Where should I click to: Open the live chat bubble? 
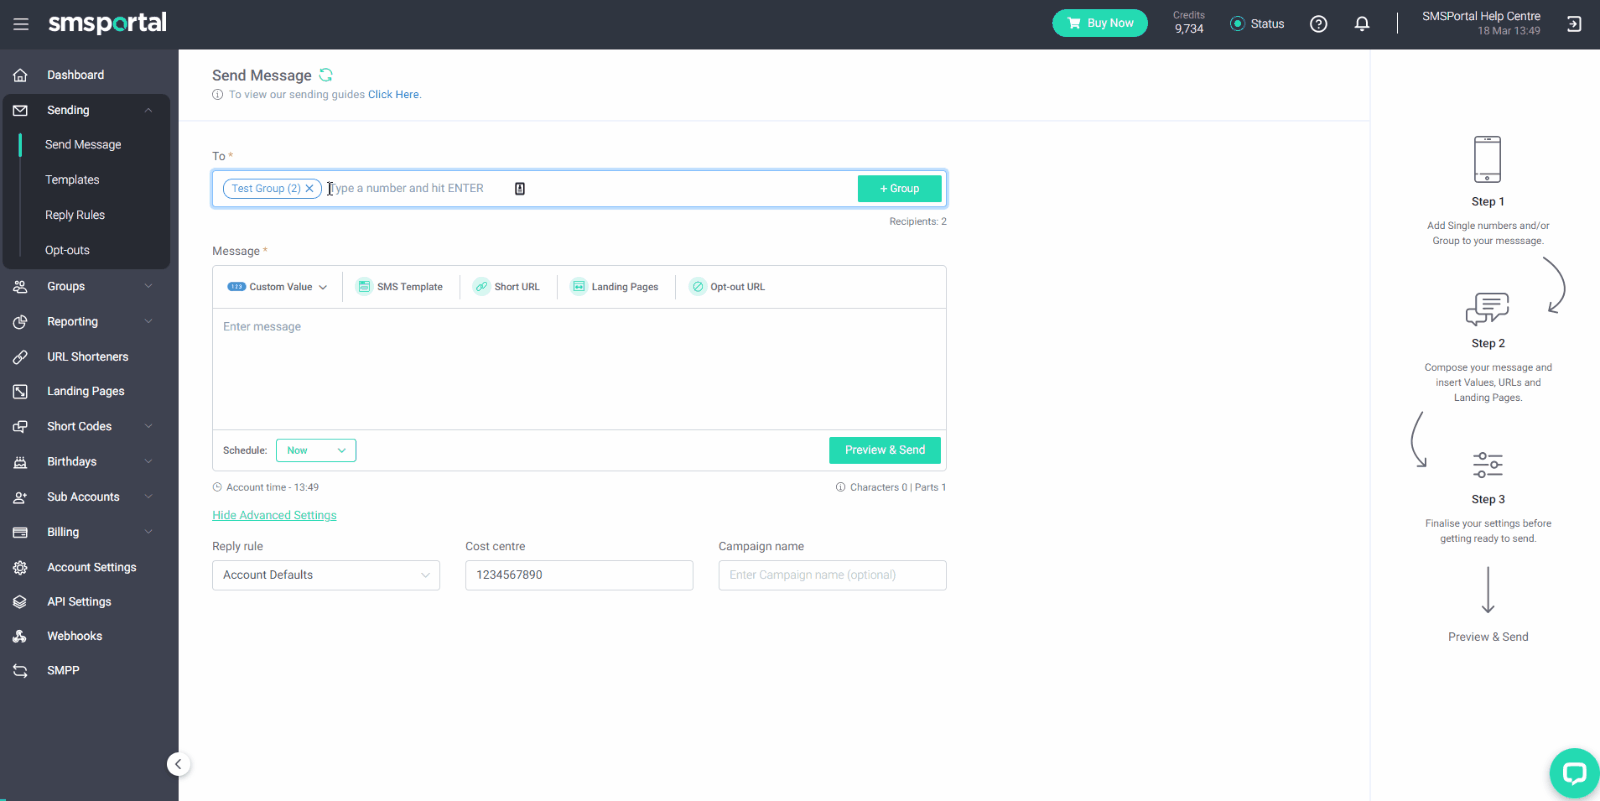[1575, 773]
